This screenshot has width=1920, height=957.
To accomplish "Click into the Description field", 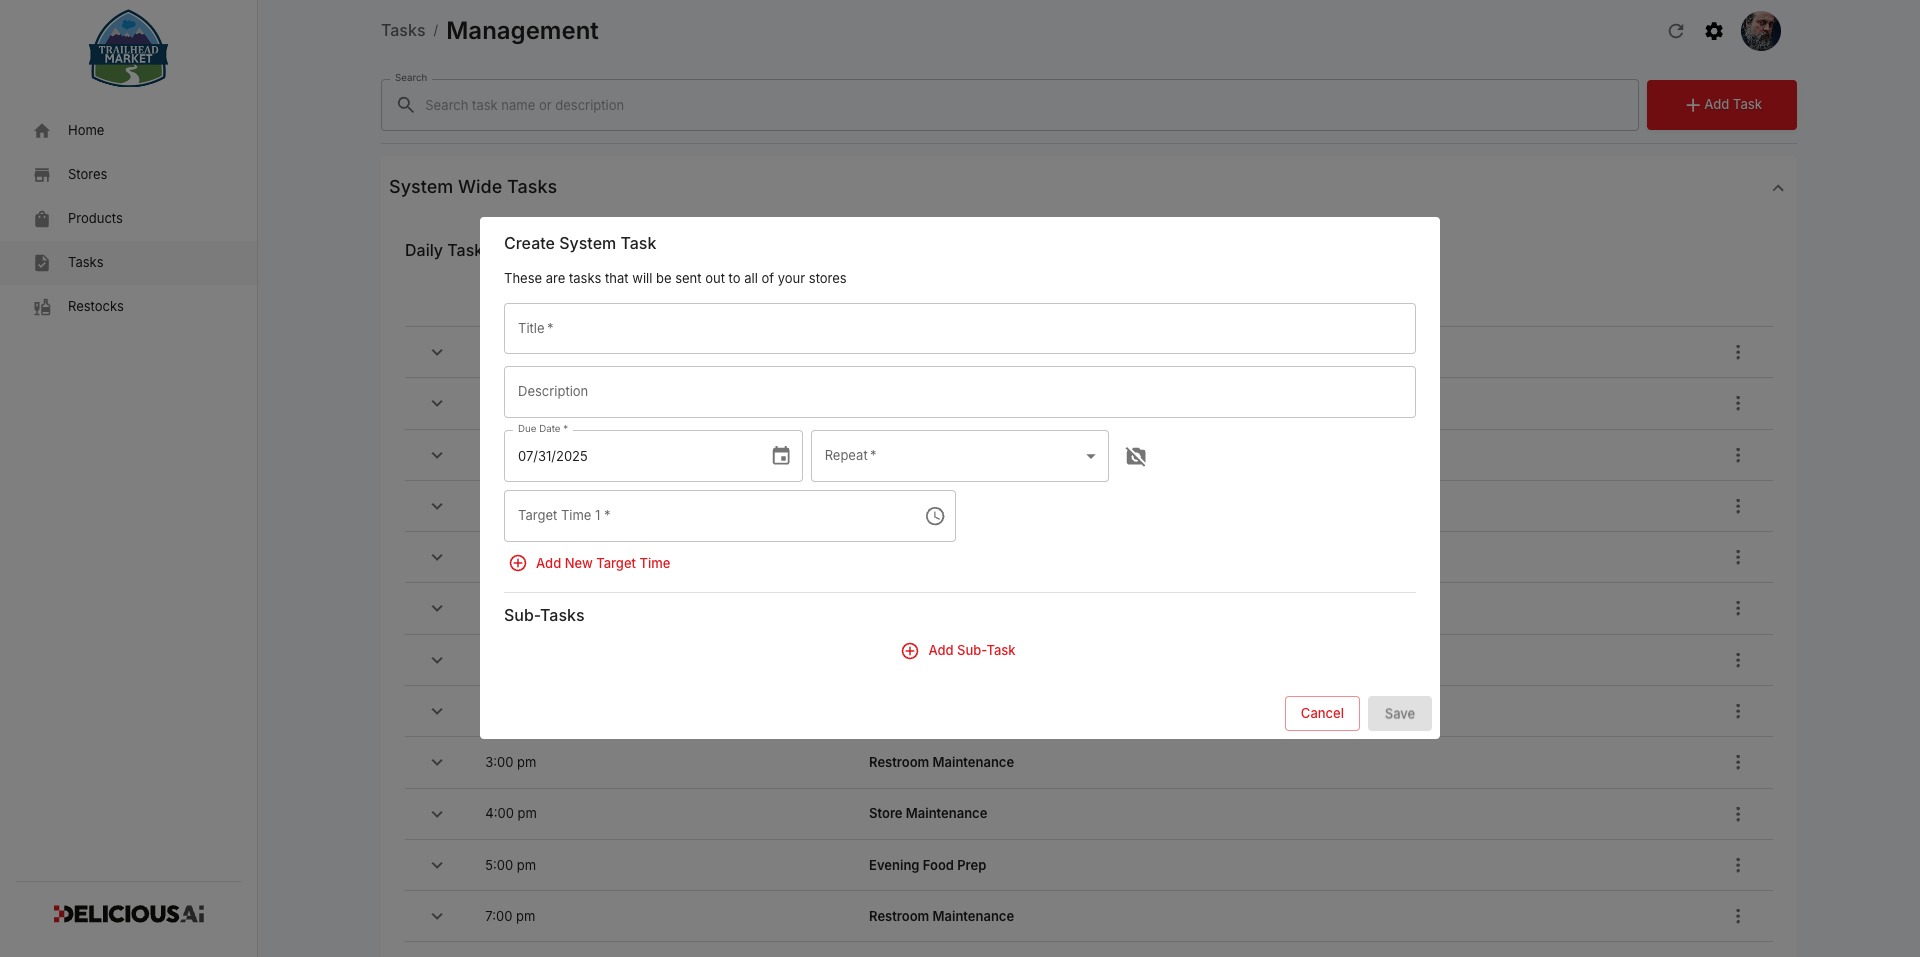I will 960,392.
